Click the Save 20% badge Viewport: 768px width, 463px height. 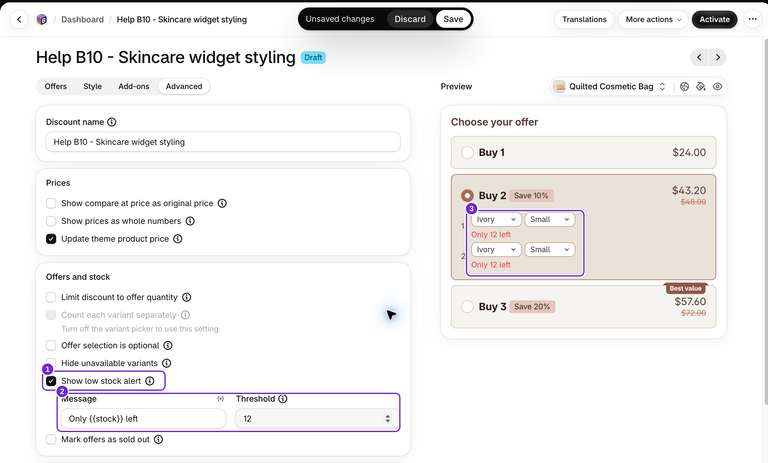point(532,307)
